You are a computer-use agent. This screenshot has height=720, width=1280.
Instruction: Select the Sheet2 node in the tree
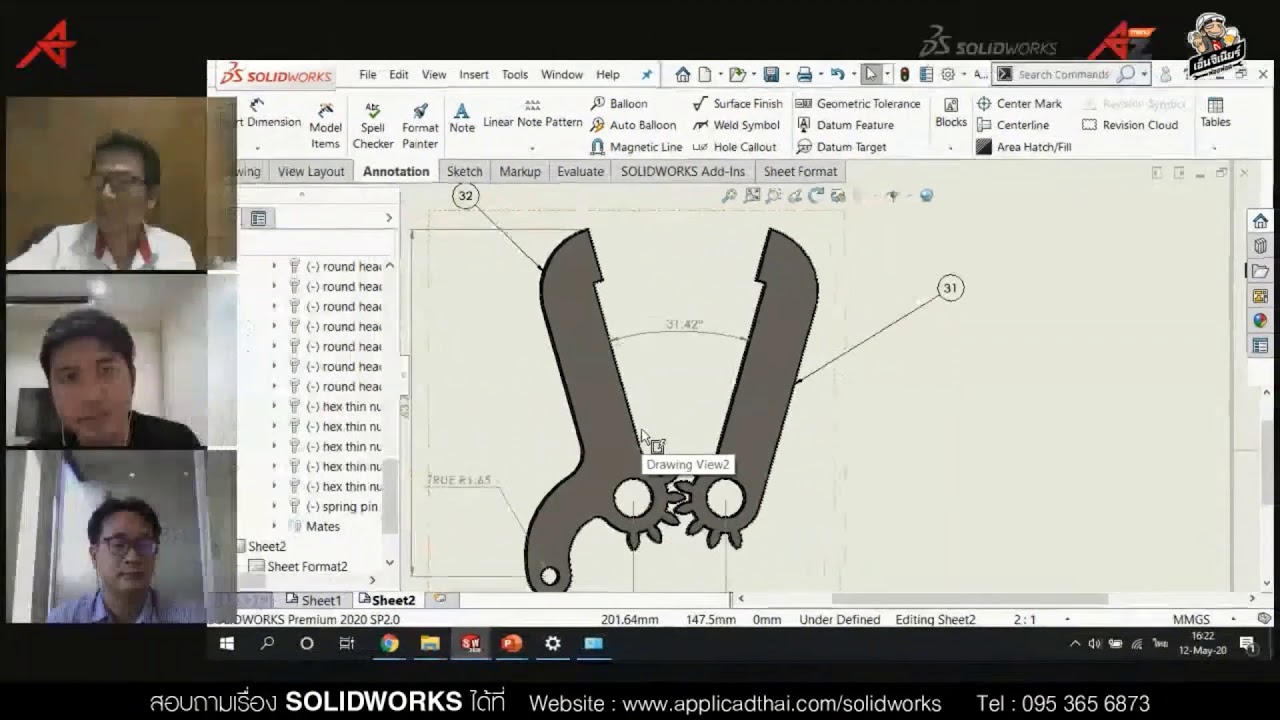[261, 546]
